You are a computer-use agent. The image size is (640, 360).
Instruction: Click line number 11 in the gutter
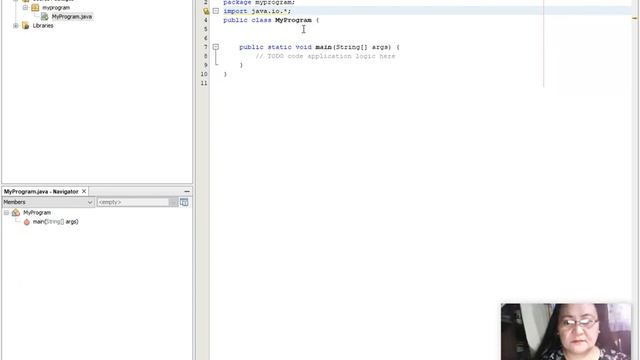(x=204, y=83)
